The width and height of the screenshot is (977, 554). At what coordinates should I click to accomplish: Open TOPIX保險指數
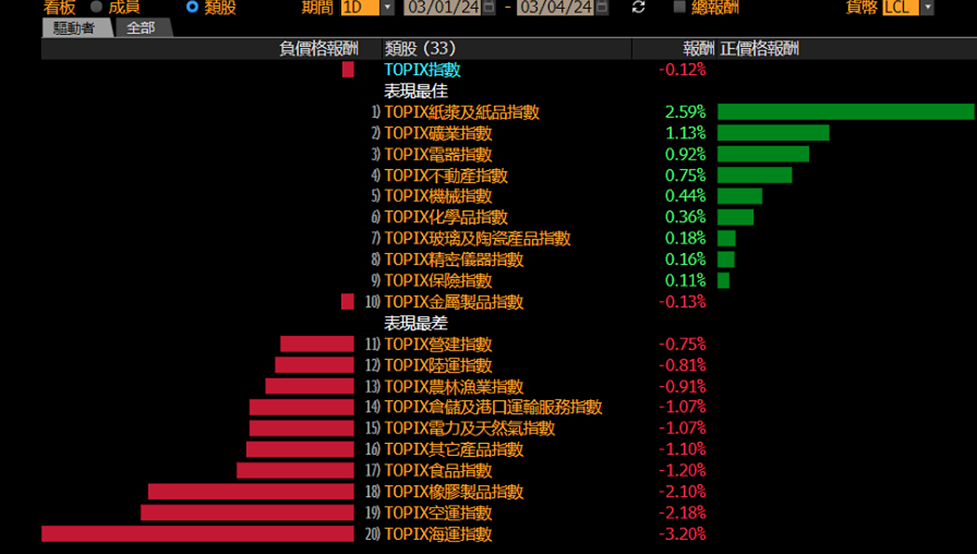[x=438, y=280]
